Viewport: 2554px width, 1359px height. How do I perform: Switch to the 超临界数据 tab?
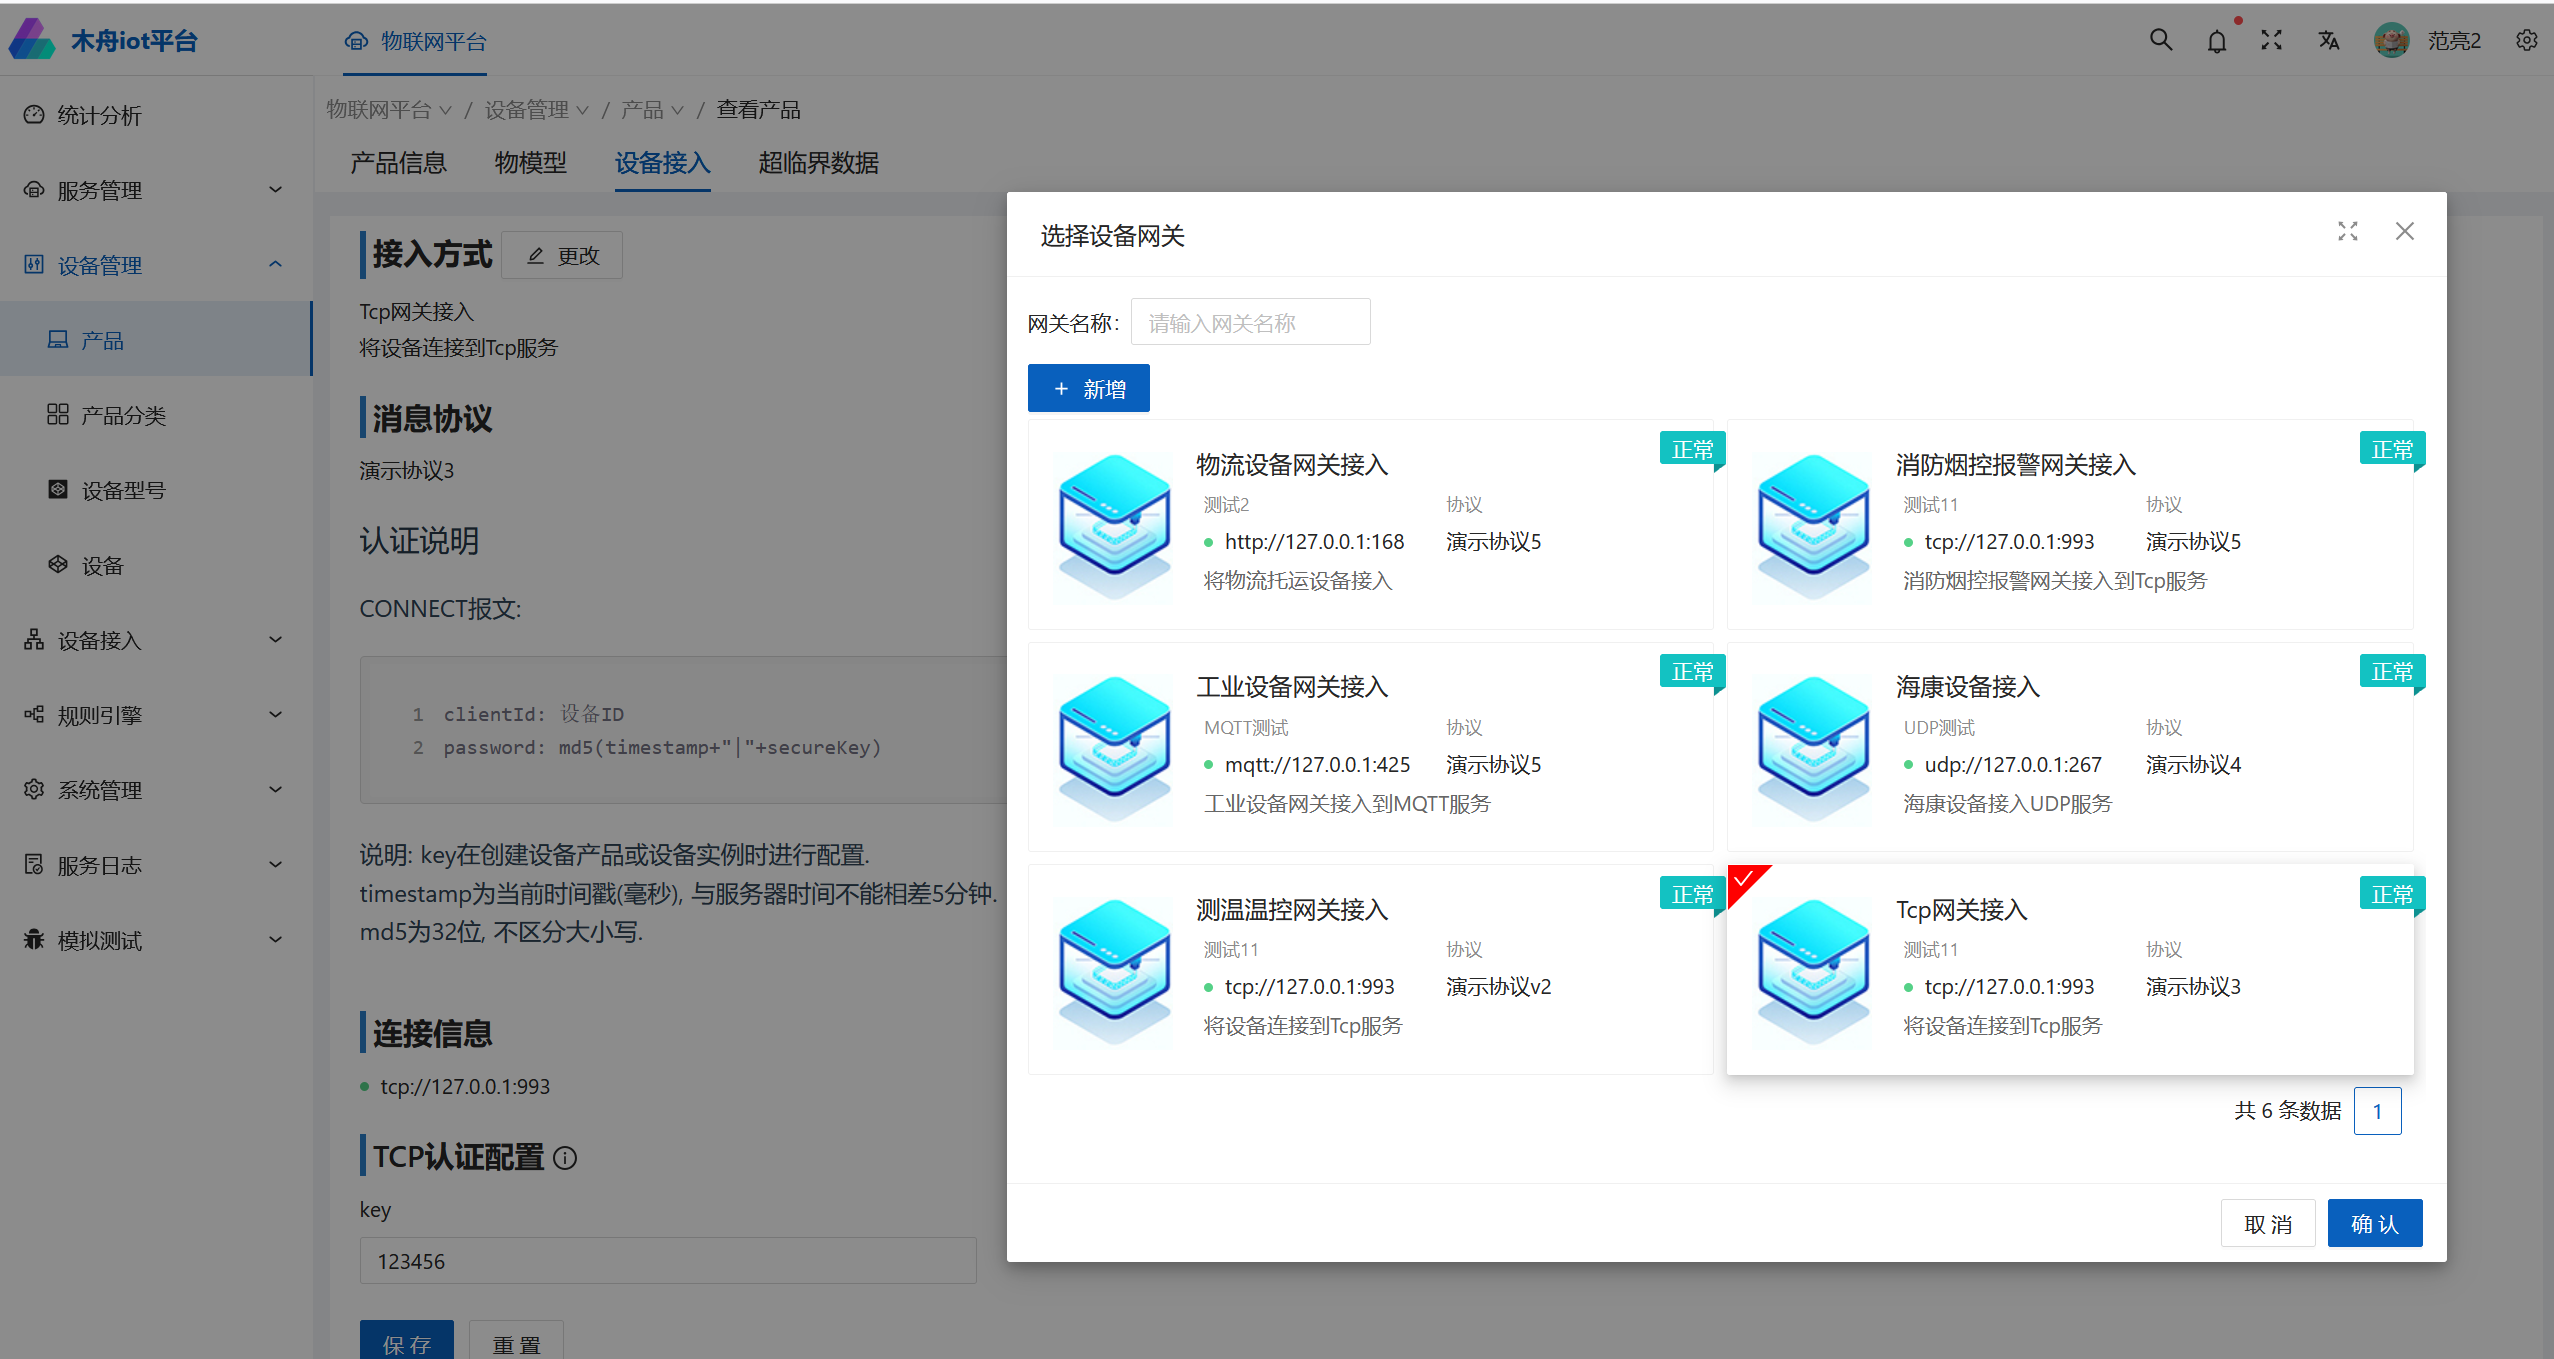pyautogui.click(x=818, y=162)
